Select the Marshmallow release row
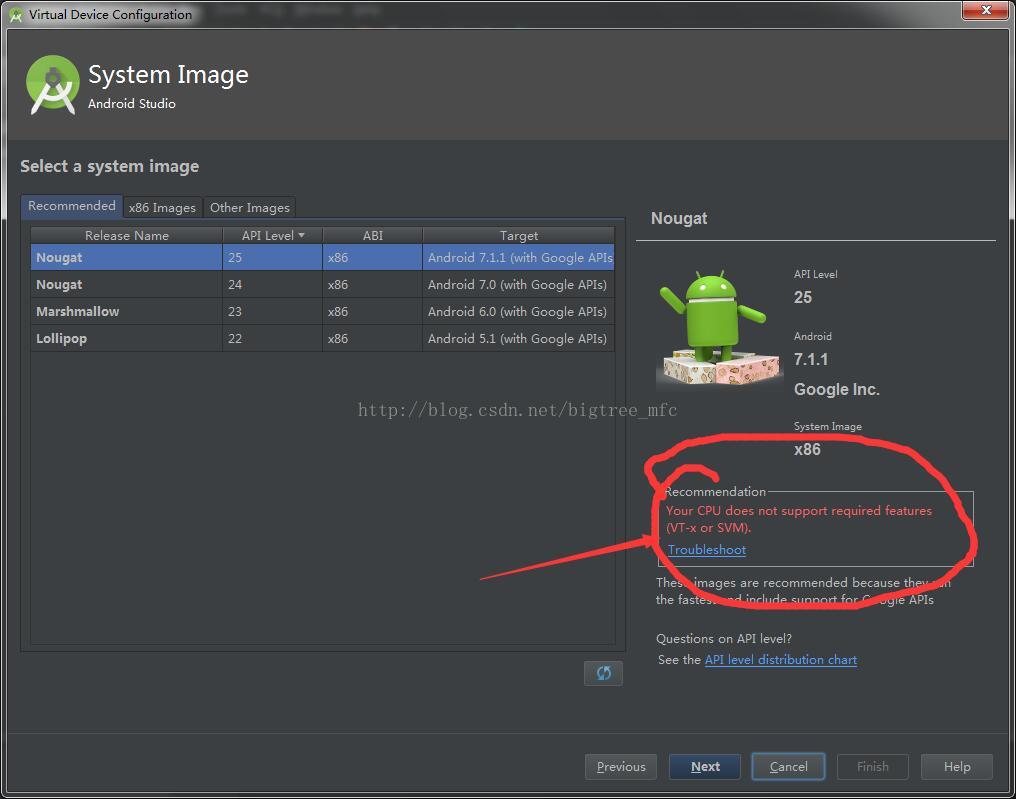The height and width of the screenshot is (799, 1016). pyautogui.click(x=322, y=312)
